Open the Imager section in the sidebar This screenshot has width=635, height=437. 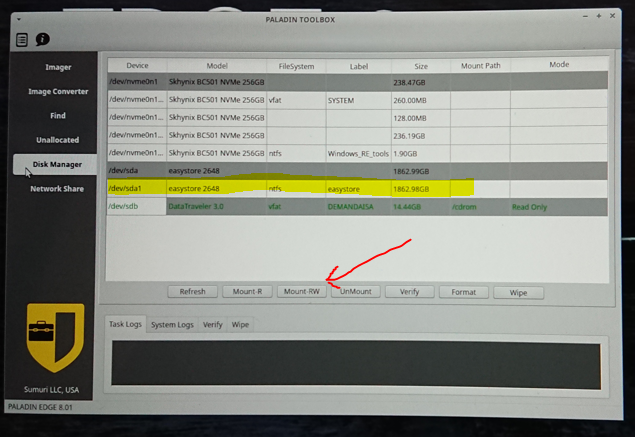pyautogui.click(x=58, y=67)
